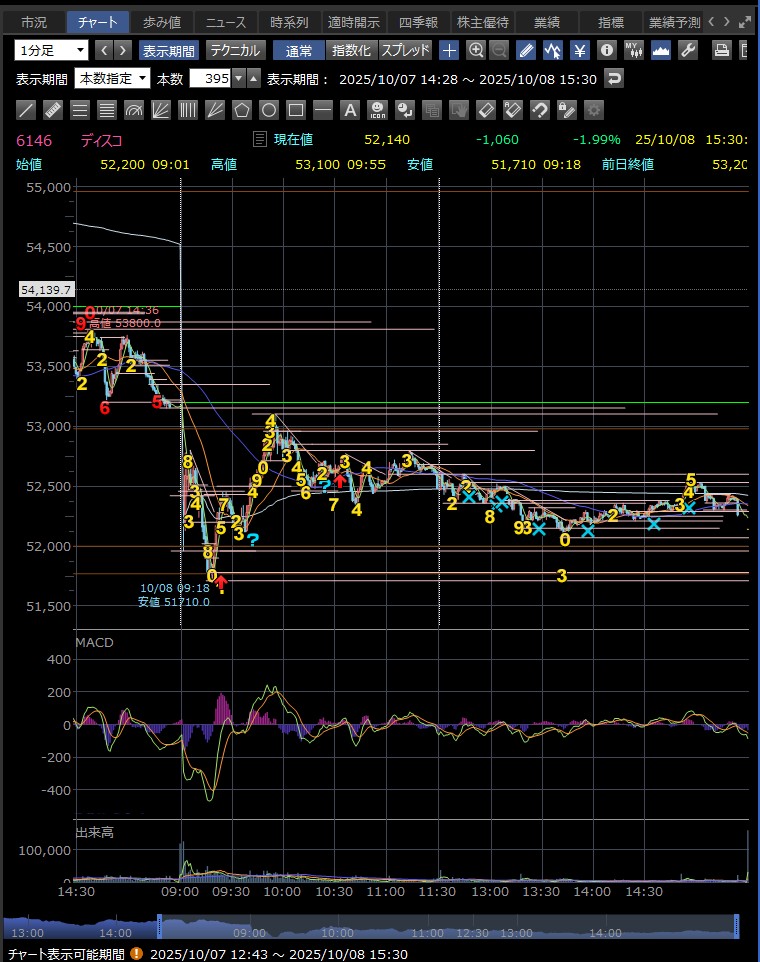Click the crosshair cursor icon

(449, 50)
